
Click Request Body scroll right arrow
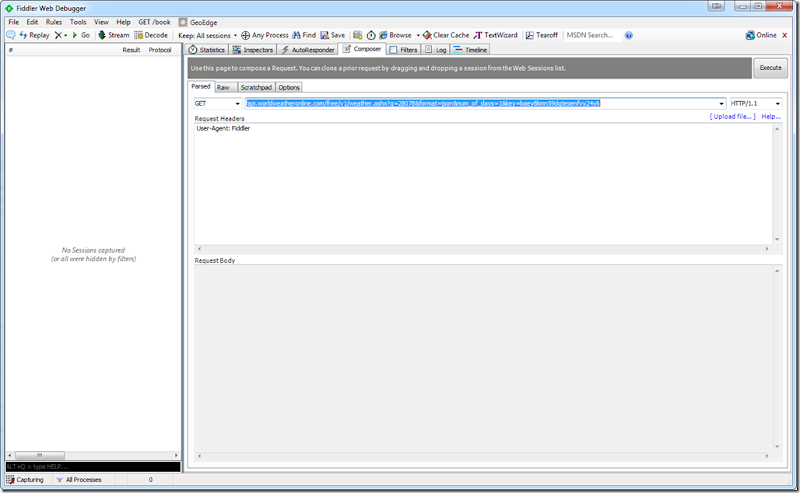click(766, 456)
